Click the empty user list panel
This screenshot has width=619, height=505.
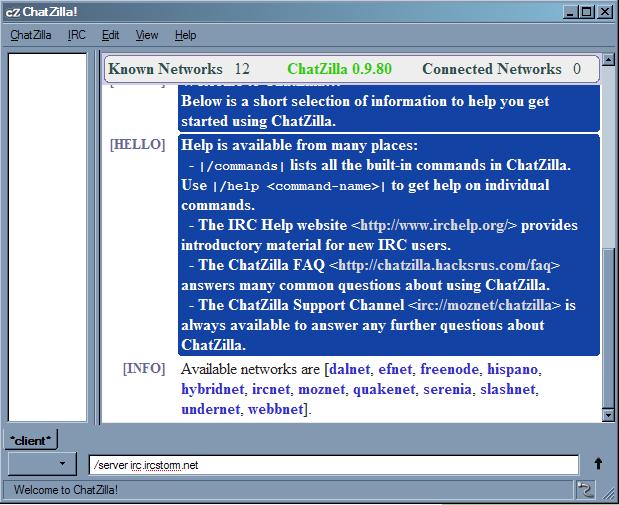[x=47, y=237]
